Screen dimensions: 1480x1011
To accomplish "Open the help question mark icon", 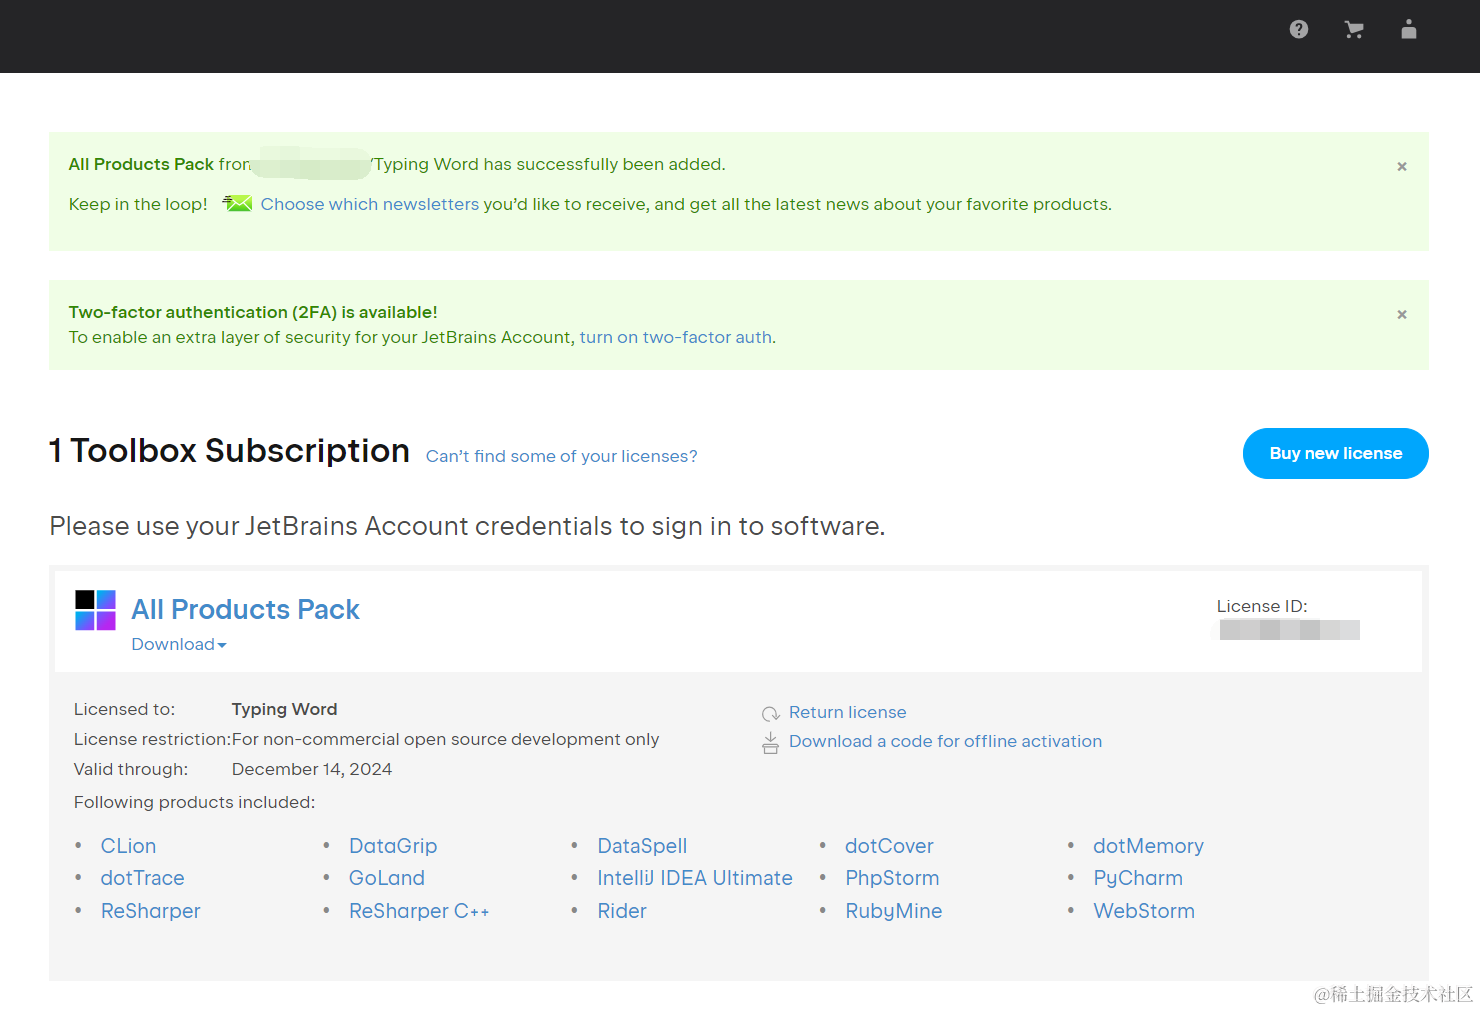I will pyautogui.click(x=1299, y=30).
